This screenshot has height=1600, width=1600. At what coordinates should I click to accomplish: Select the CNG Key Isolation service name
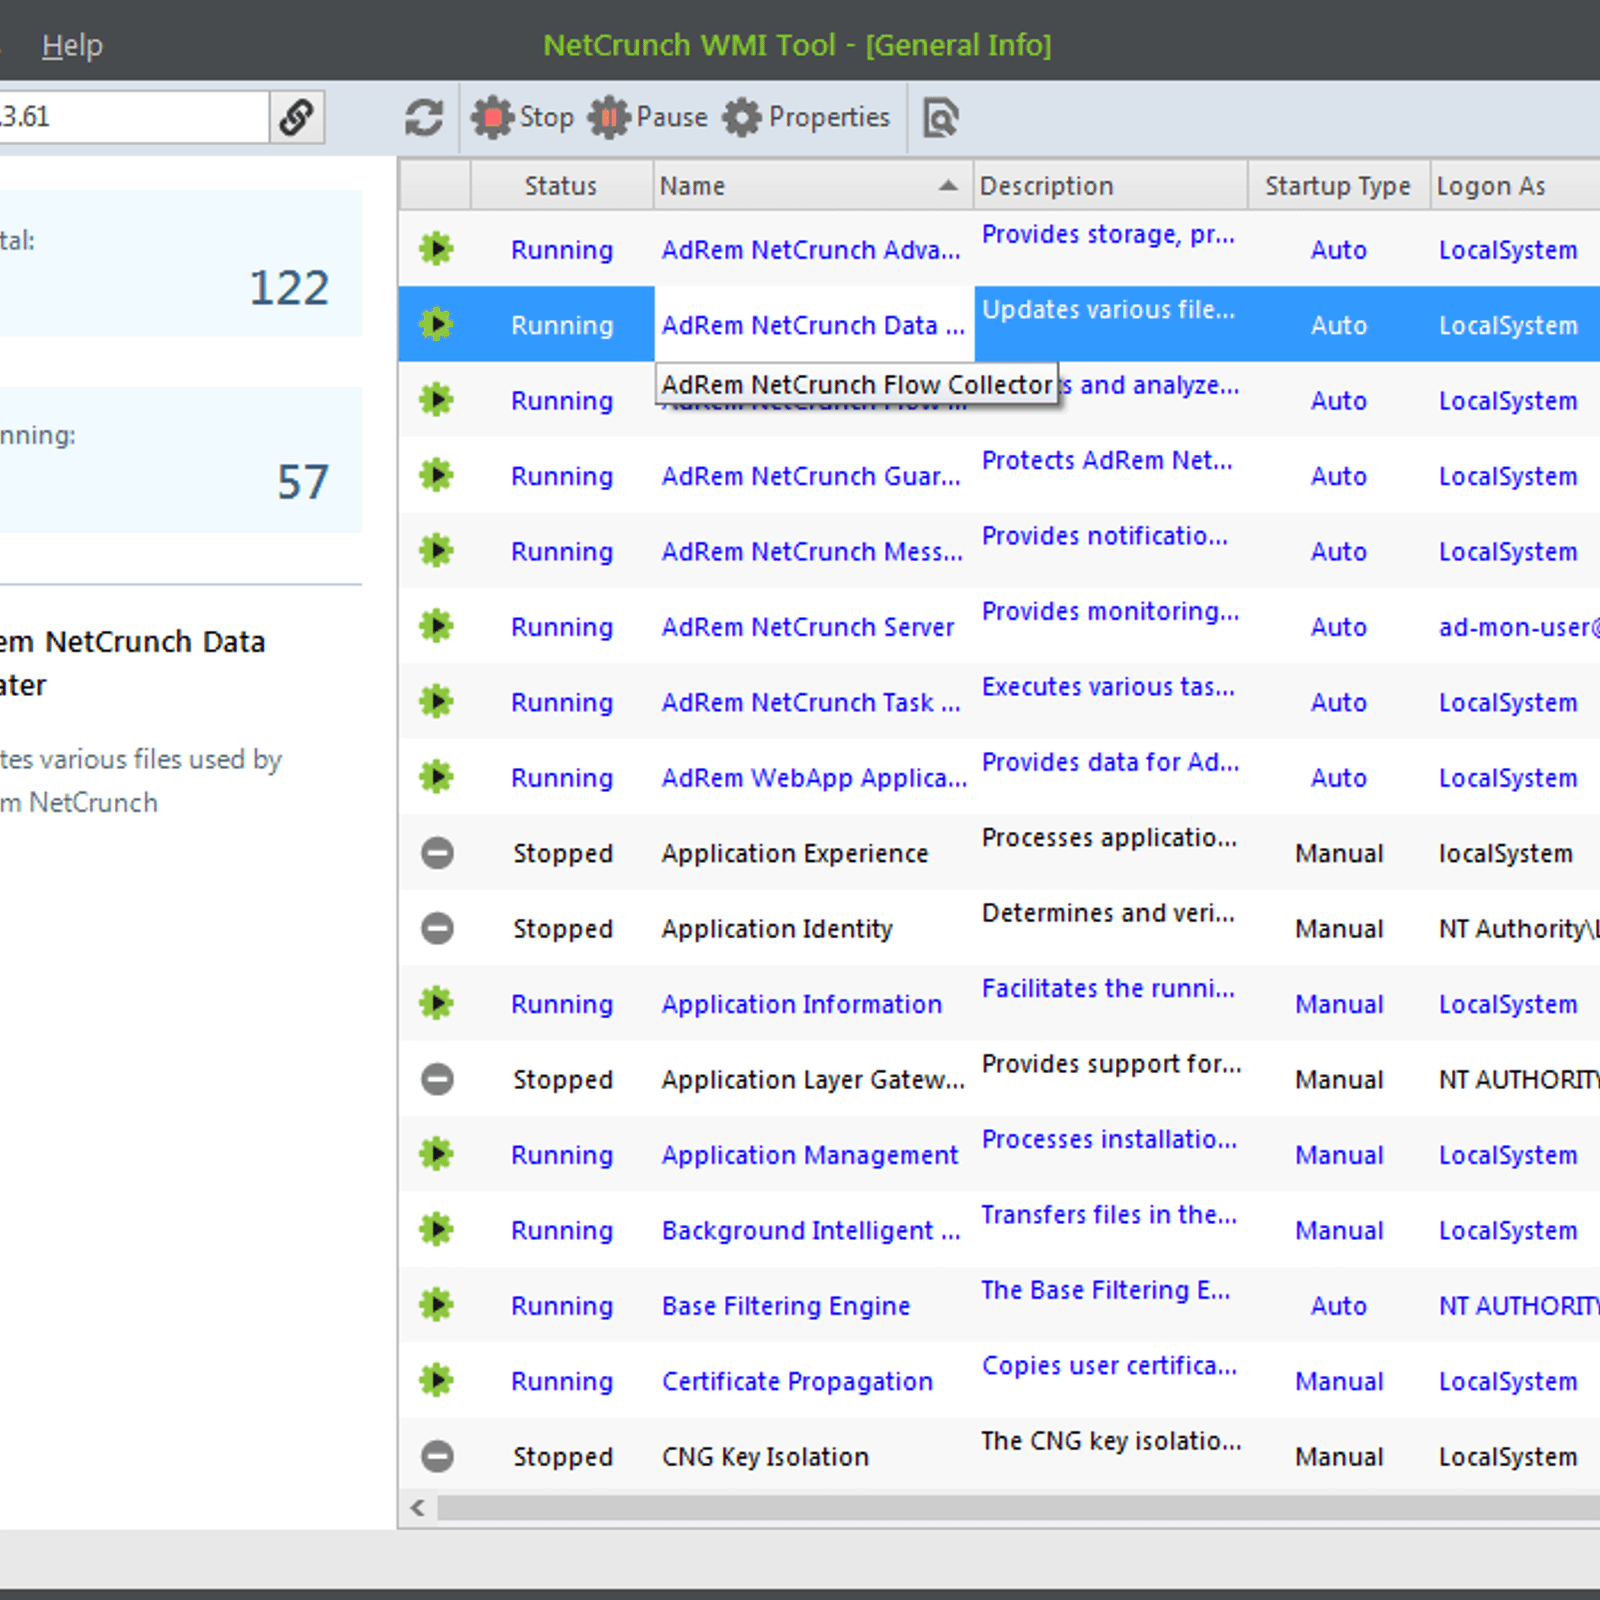coord(765,1457)
